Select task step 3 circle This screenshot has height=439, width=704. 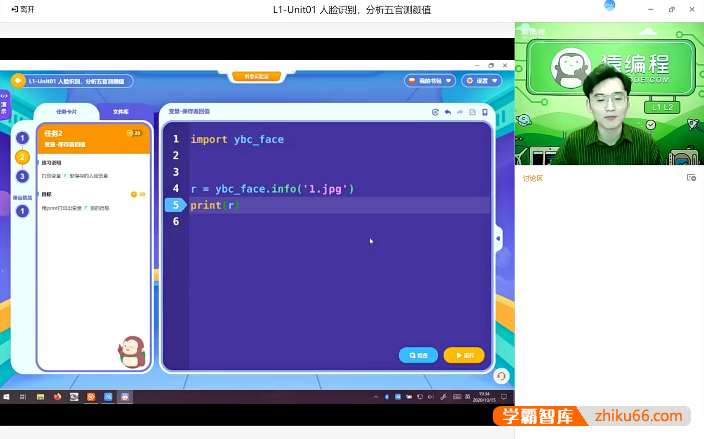click(22, 176)
